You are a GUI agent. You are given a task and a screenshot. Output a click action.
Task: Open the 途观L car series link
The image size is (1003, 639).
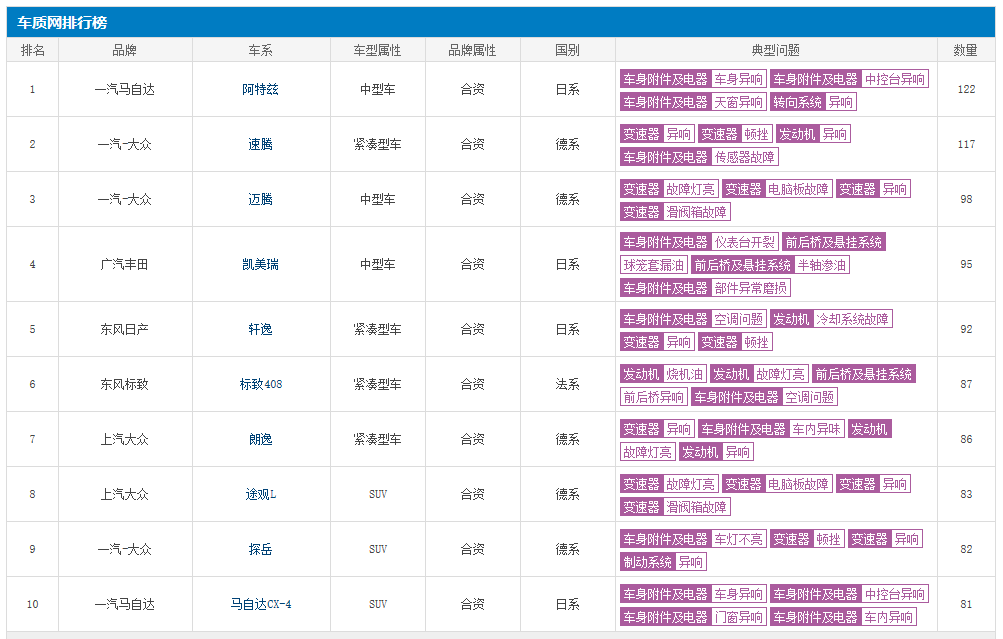(260, 494)
